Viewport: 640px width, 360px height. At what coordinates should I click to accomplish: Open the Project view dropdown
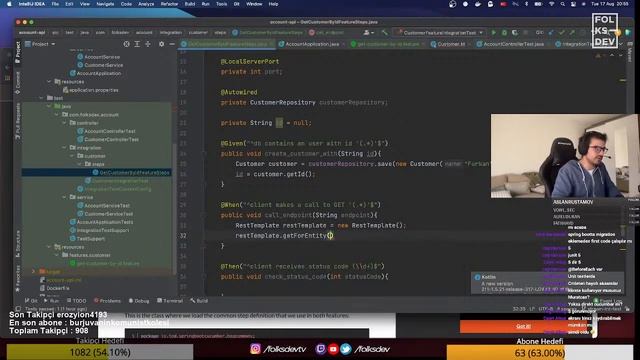pos(40,44)
